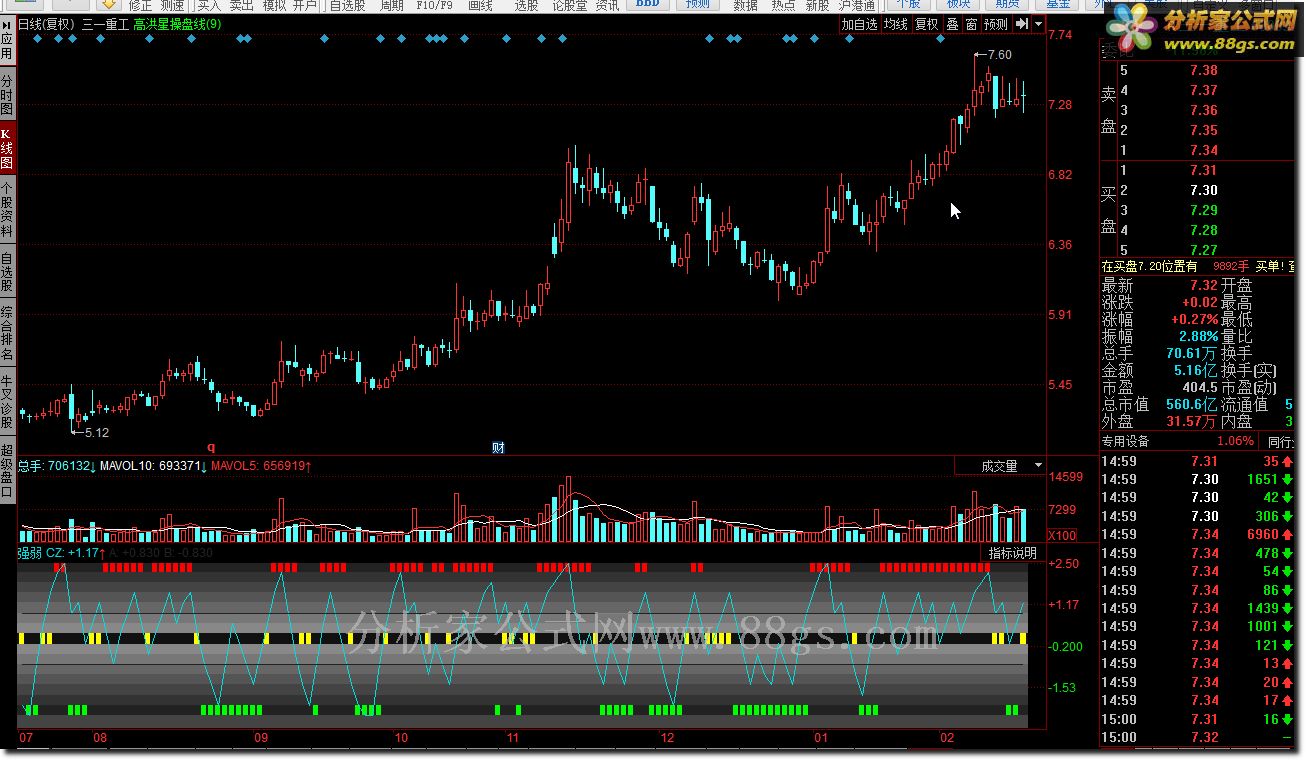The image size is (1306, 760).
Task: Click the 测速 toolbar item
Action: coord(172,5)
